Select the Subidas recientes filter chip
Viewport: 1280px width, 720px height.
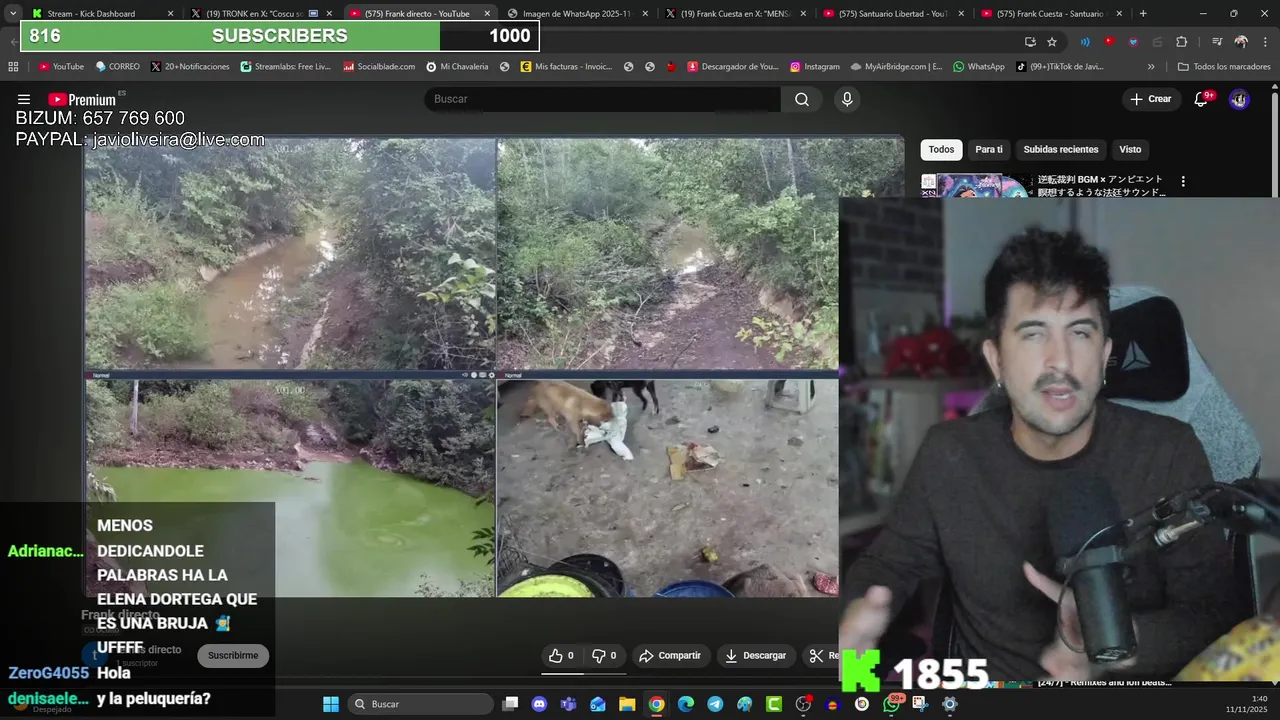pos(1061,150)
